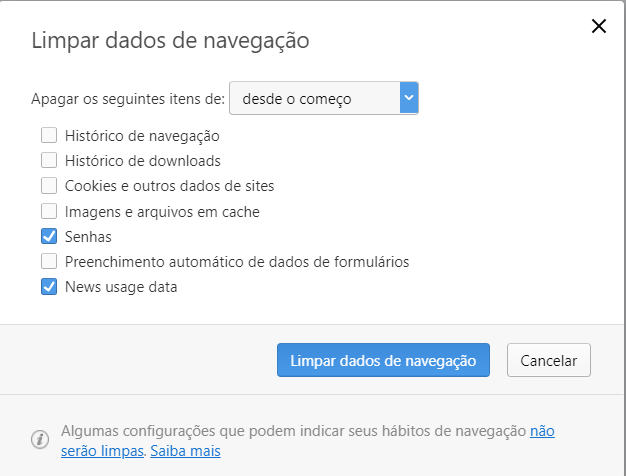The image size is (626, 476).
Task: Click the blue arrow of the time range dropdown
Action: click(408, 98)
